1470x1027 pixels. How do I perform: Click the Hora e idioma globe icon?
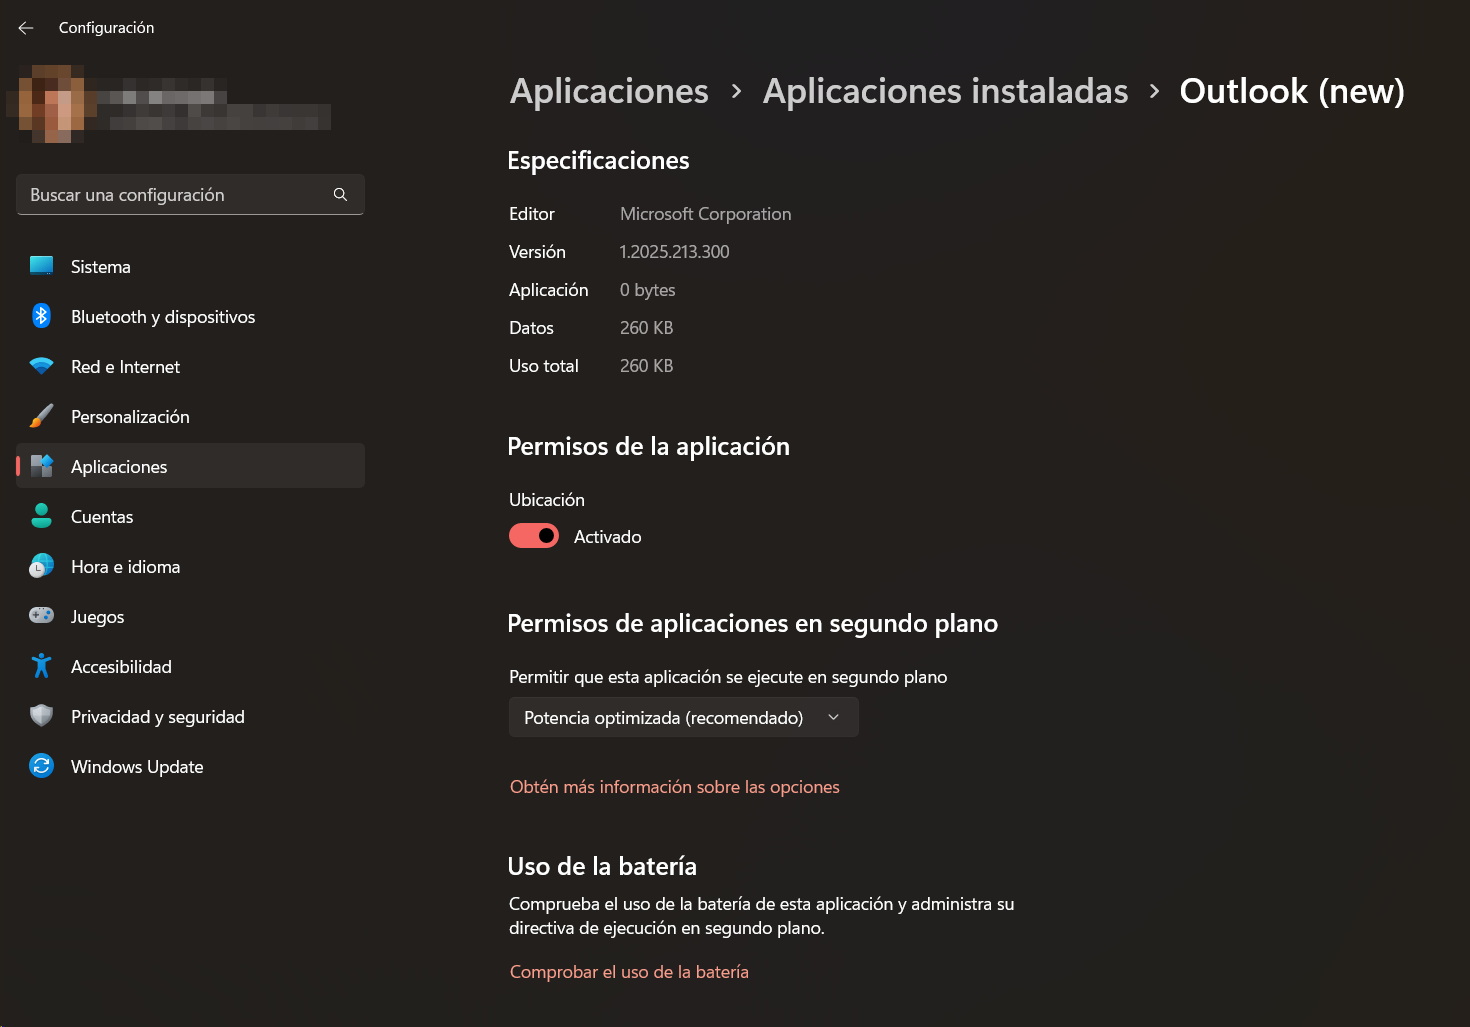41,566
